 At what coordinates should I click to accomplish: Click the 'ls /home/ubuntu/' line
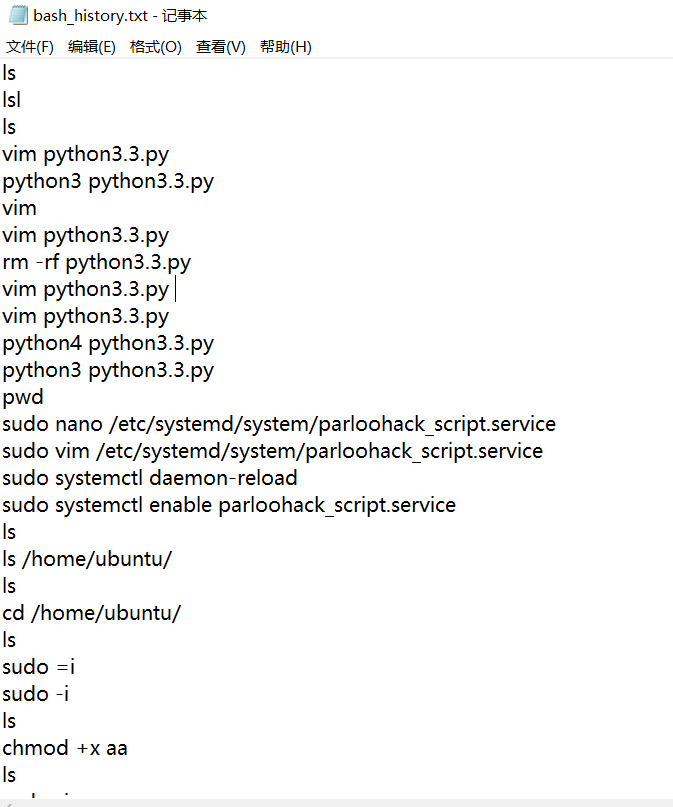click(87, 559)
